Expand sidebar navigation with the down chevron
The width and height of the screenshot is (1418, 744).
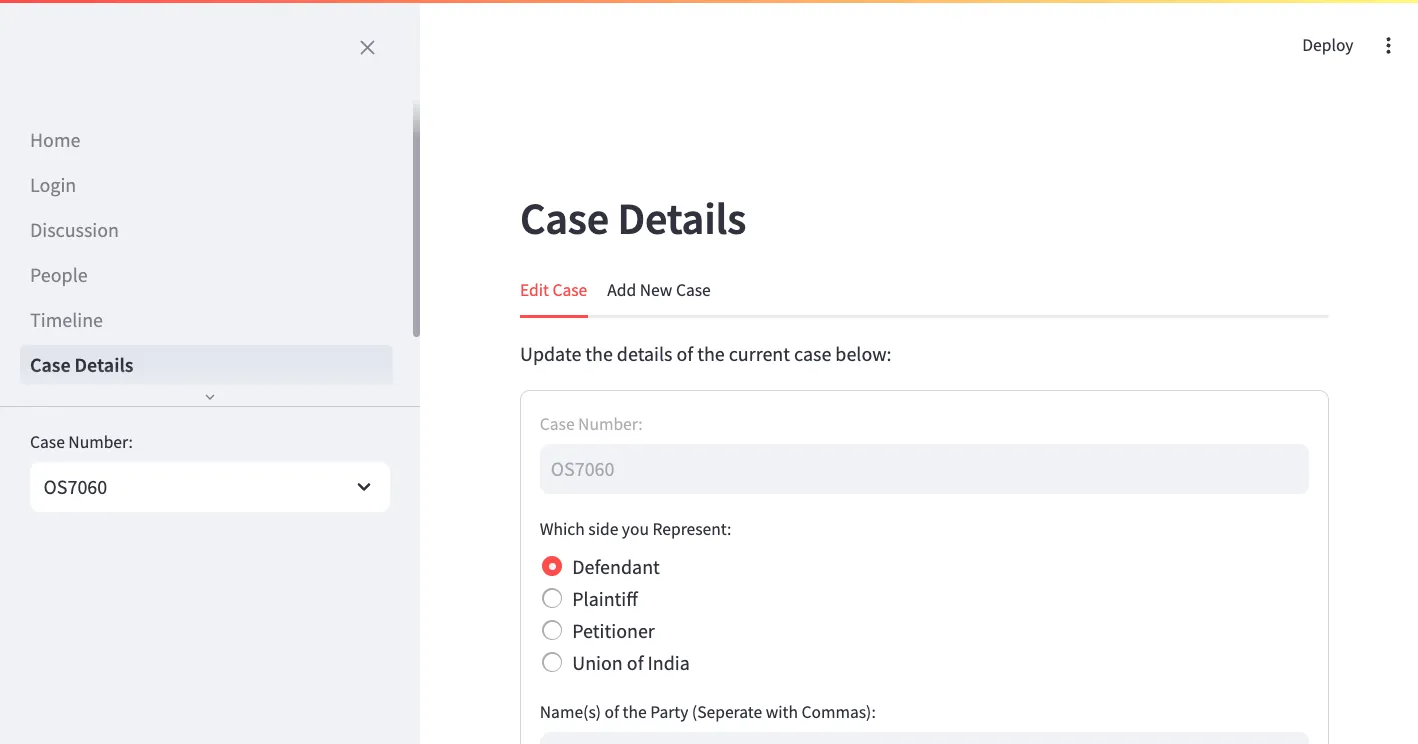point(210,397)
